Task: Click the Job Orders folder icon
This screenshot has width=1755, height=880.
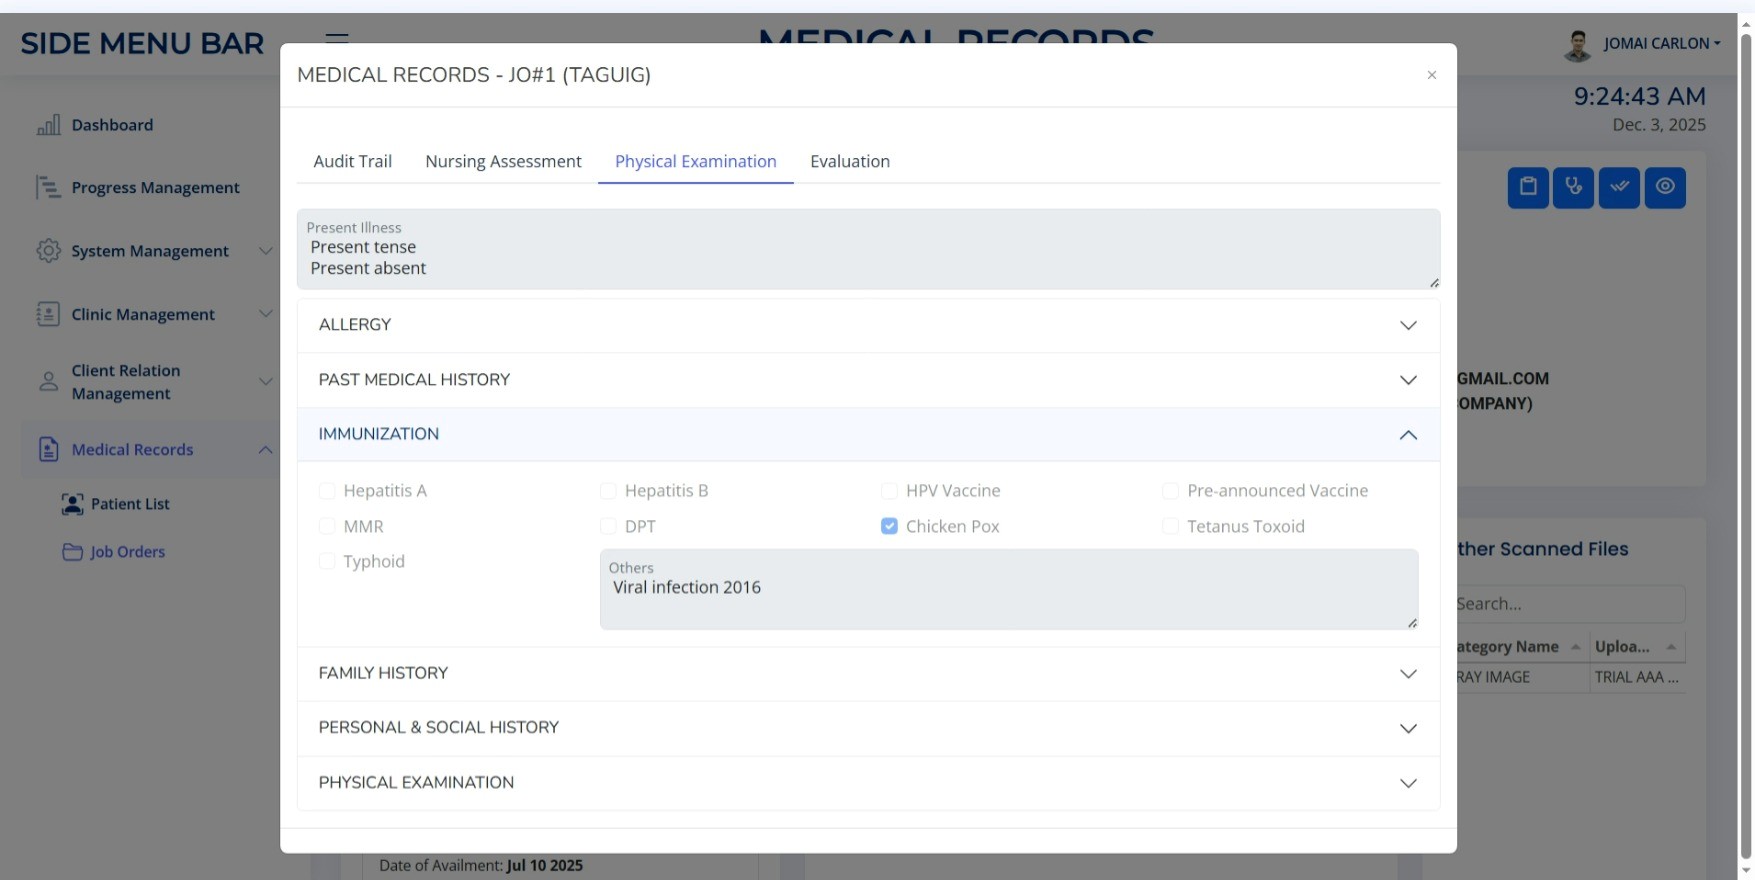Action: [x=72, y=552]
